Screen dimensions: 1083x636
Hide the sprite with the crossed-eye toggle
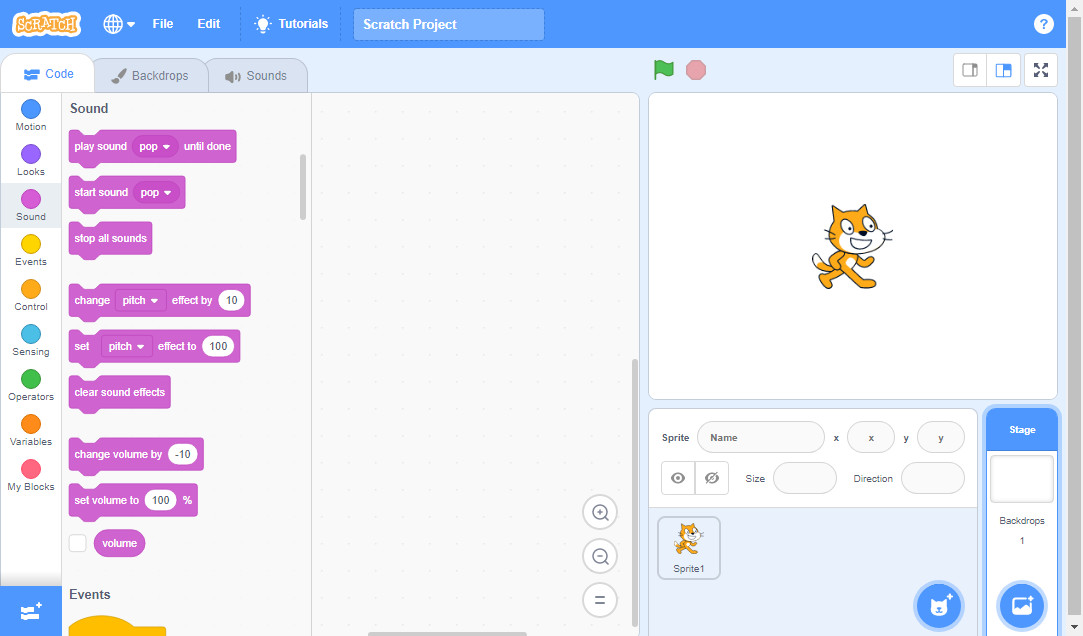[x=712, y=478]
